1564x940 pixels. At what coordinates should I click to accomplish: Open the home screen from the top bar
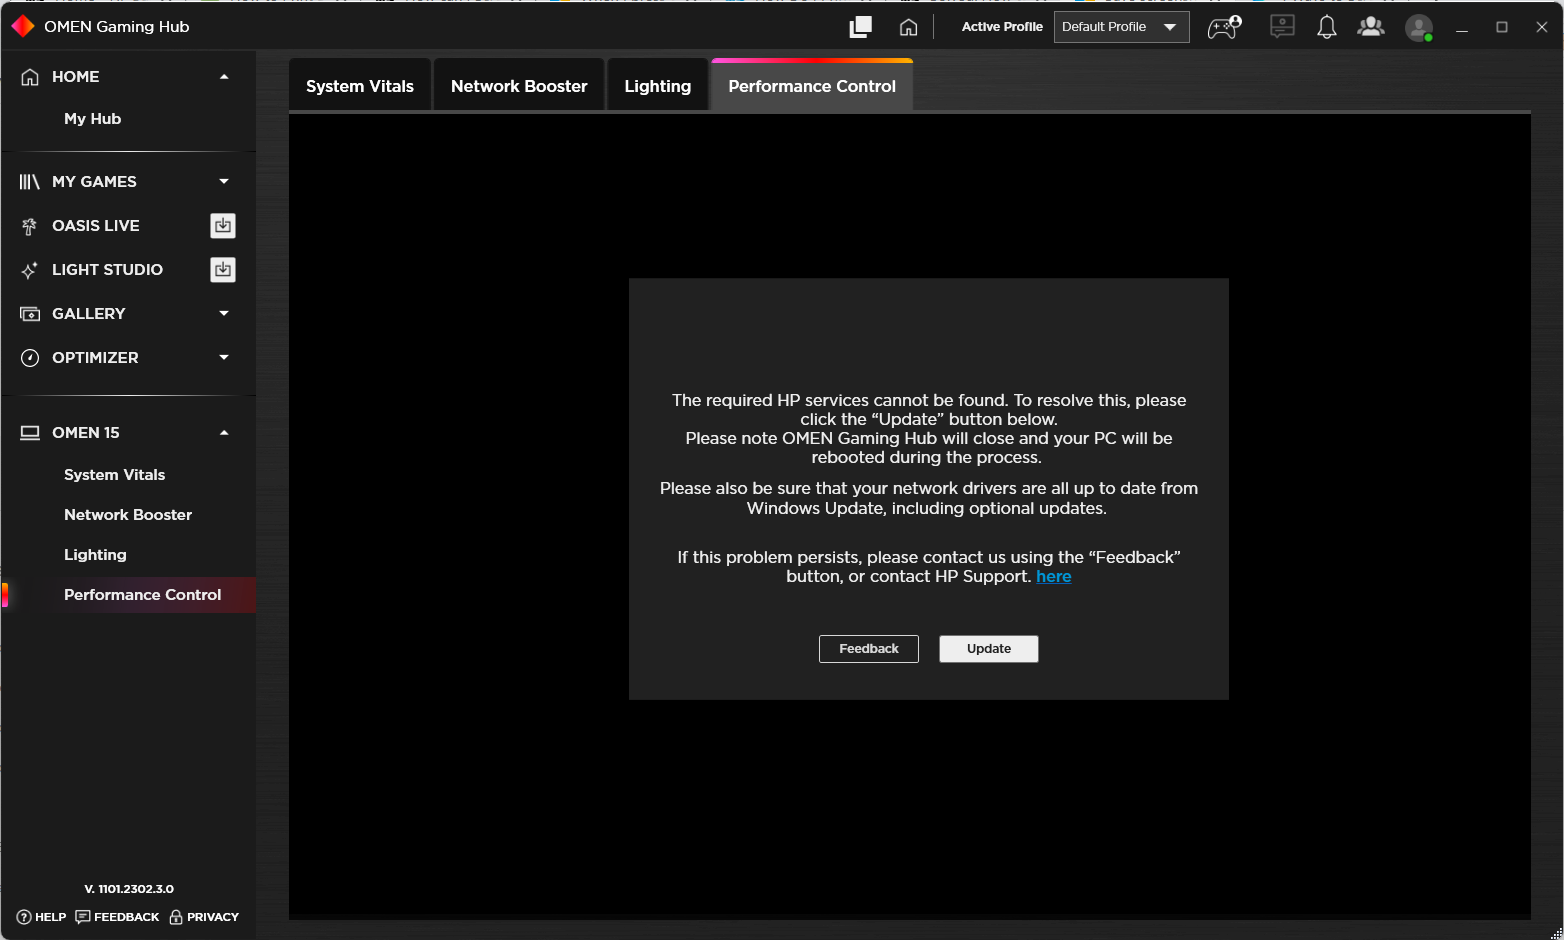click(908, 27)
